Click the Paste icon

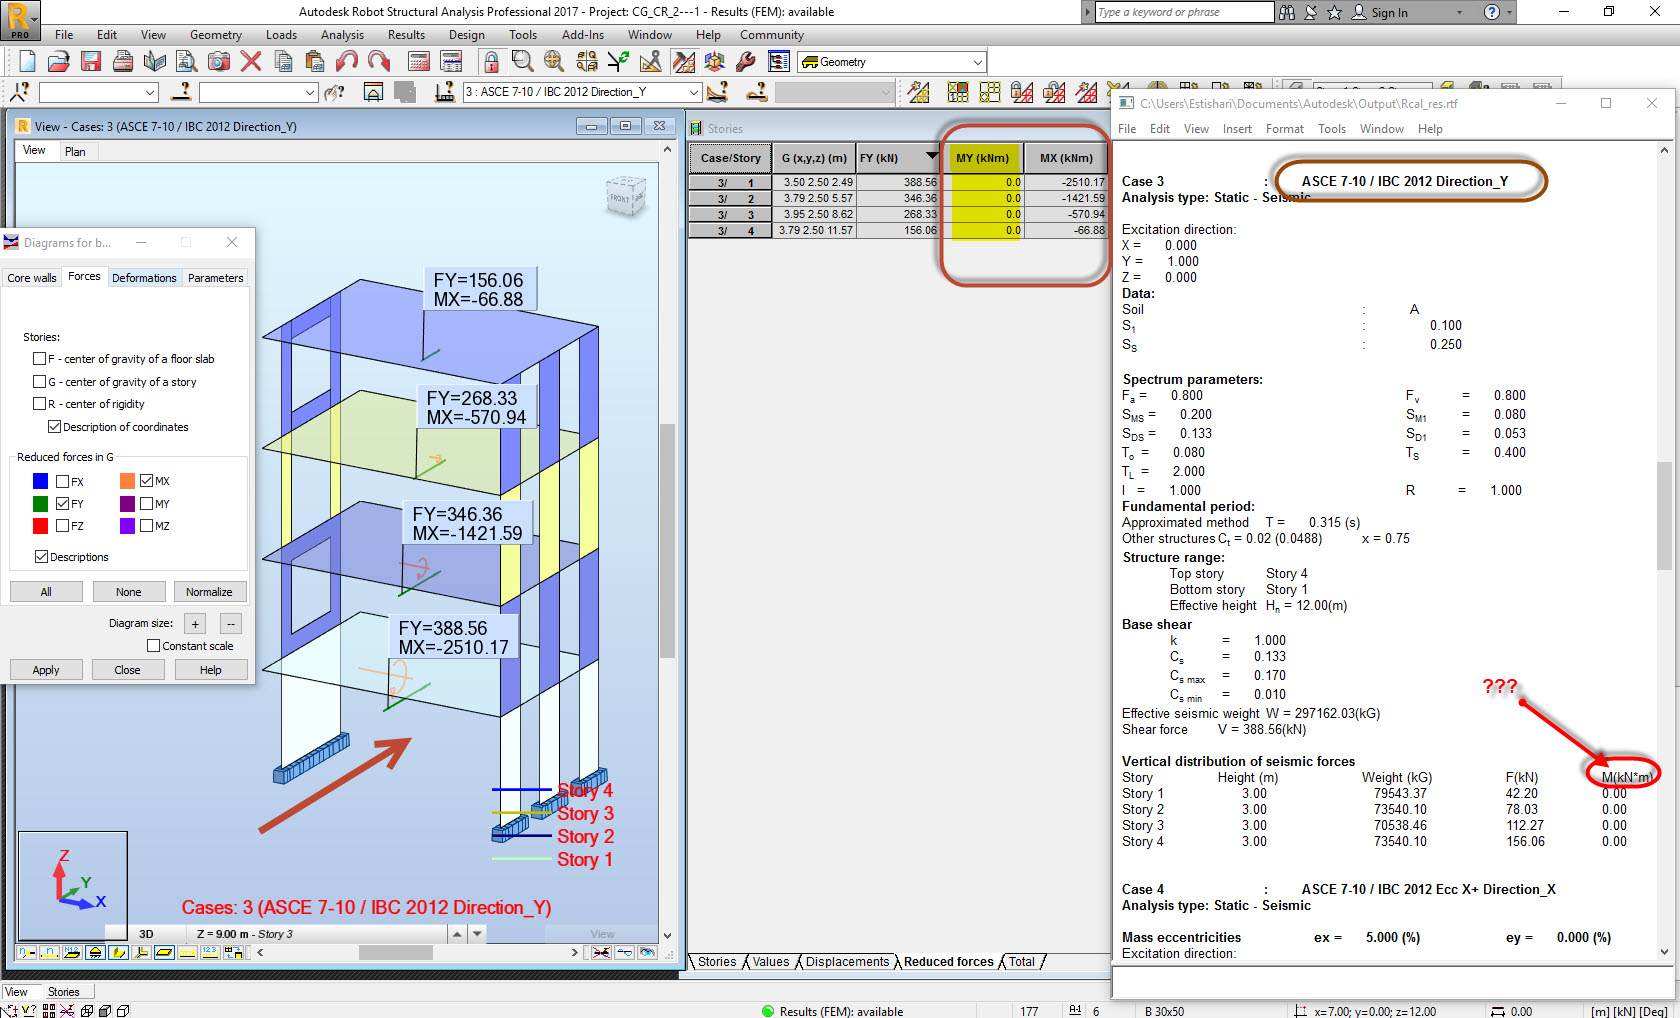coord(314,62)
